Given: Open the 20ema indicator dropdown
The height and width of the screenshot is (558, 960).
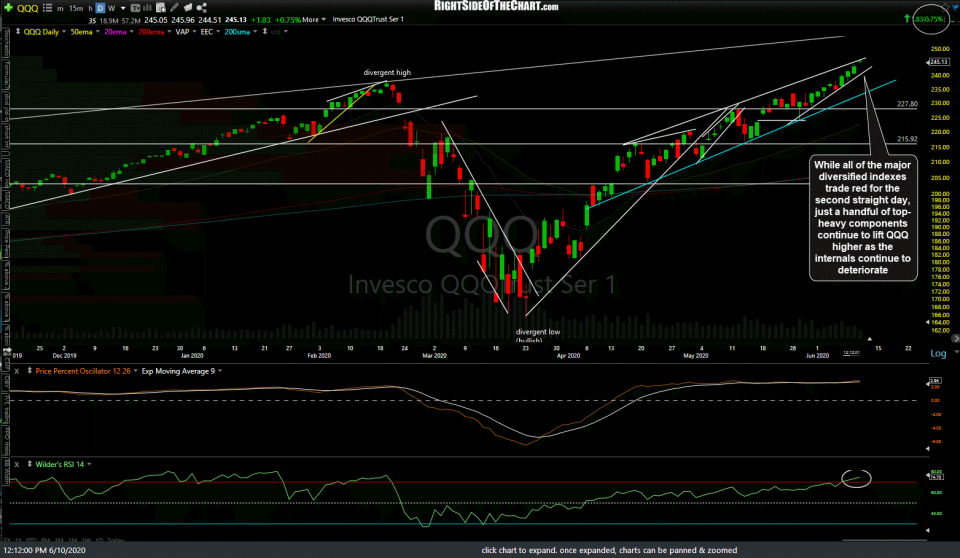Looking at the screenshot, I should tap(131, 32).
